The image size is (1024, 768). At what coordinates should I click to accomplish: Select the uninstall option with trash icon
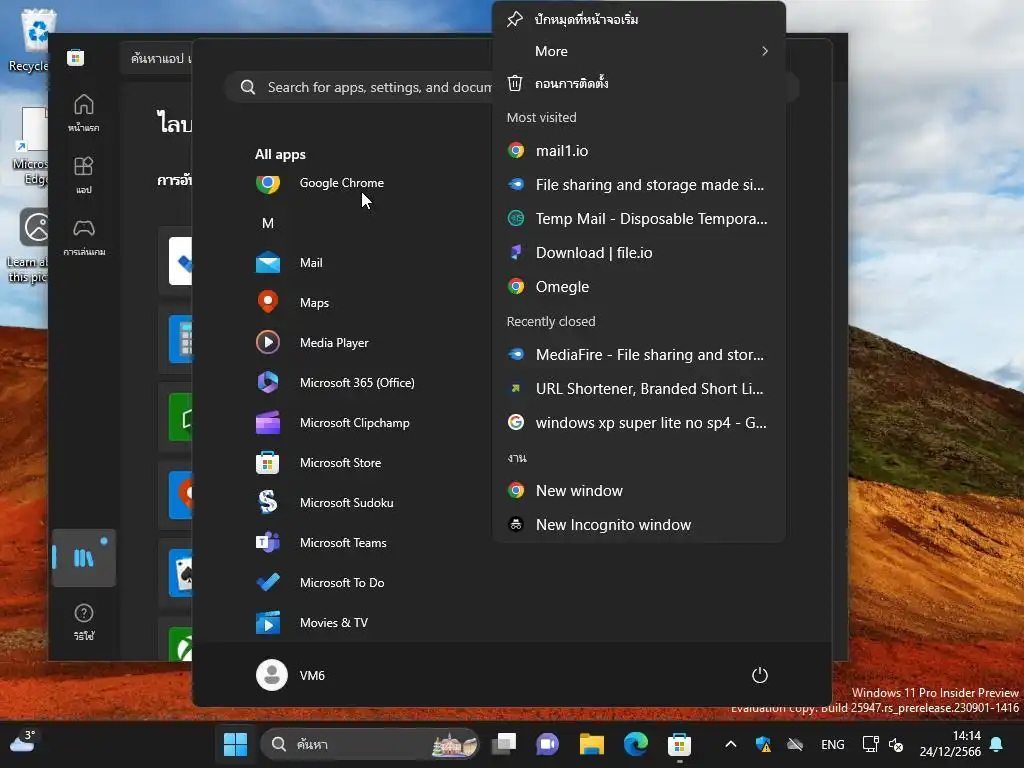point(639,83)
